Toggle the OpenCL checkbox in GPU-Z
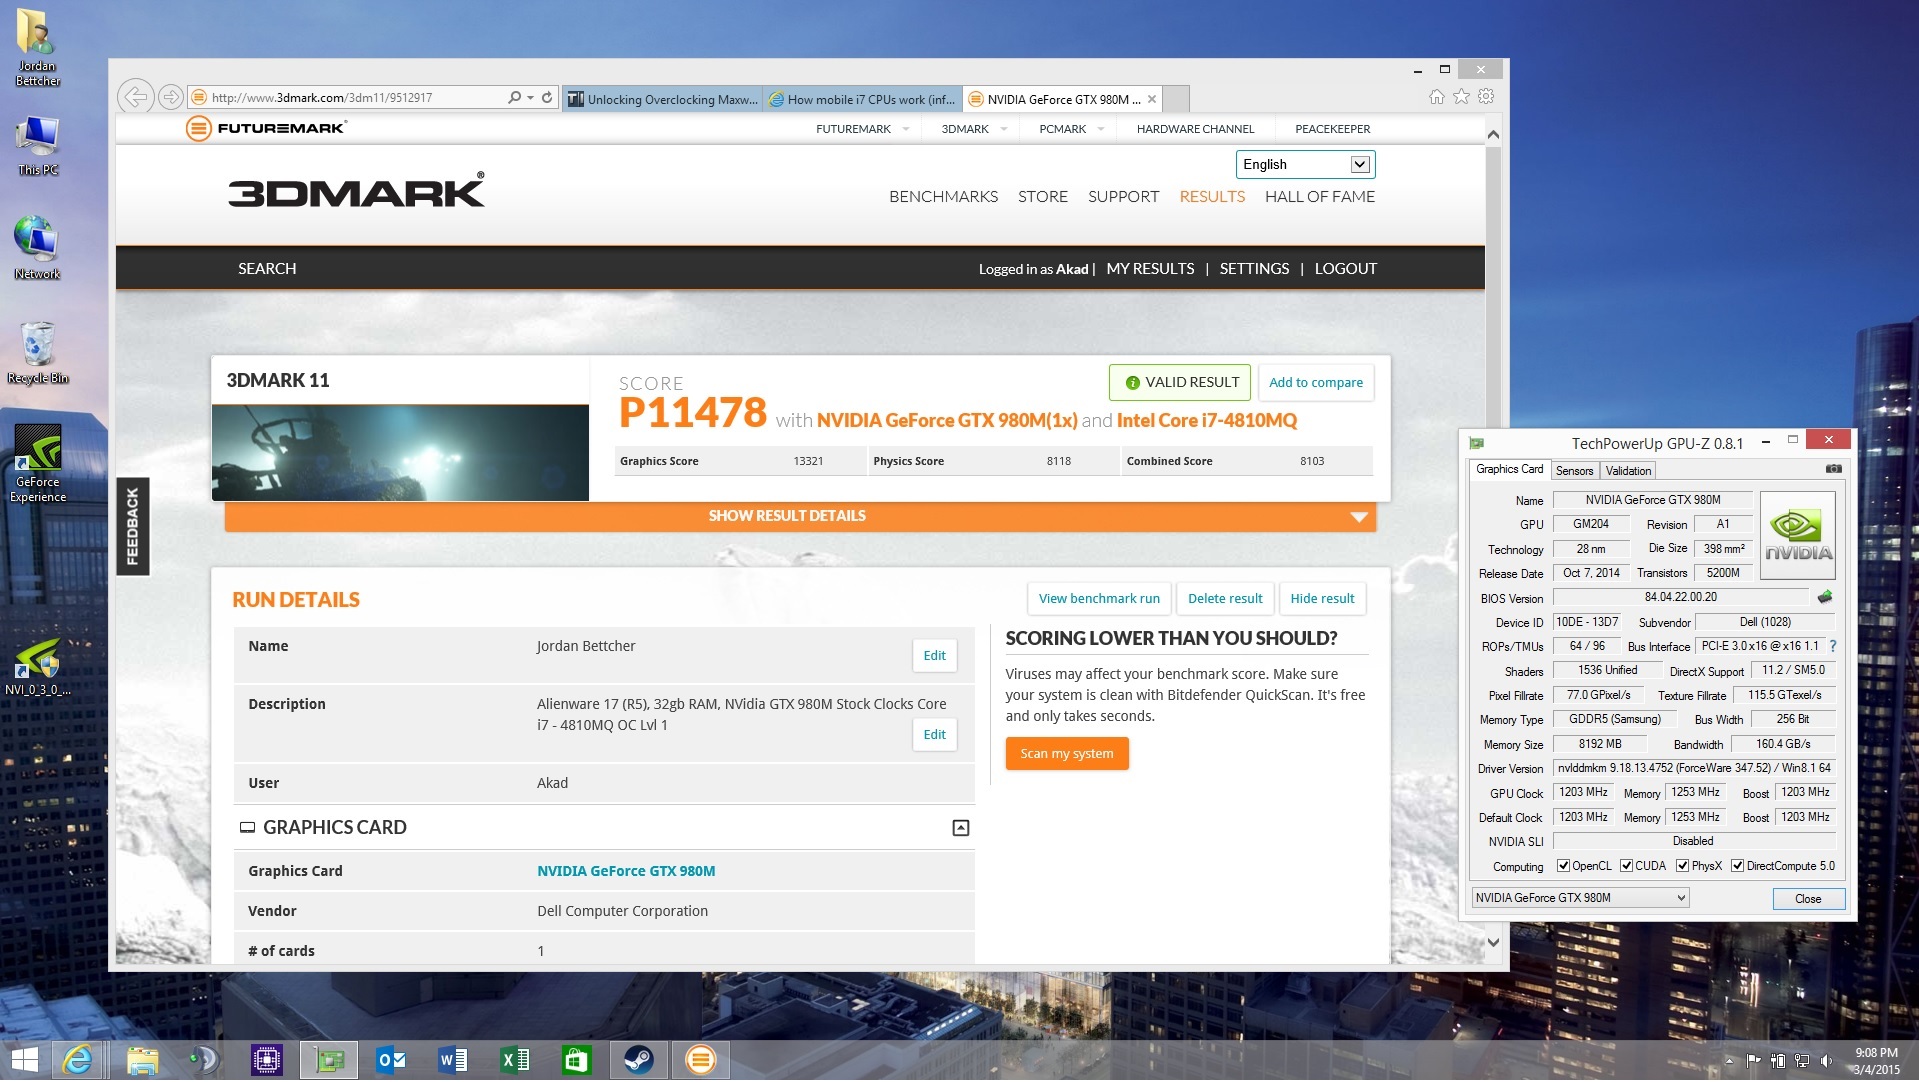1919x1082 pixels. (1562, 866)
